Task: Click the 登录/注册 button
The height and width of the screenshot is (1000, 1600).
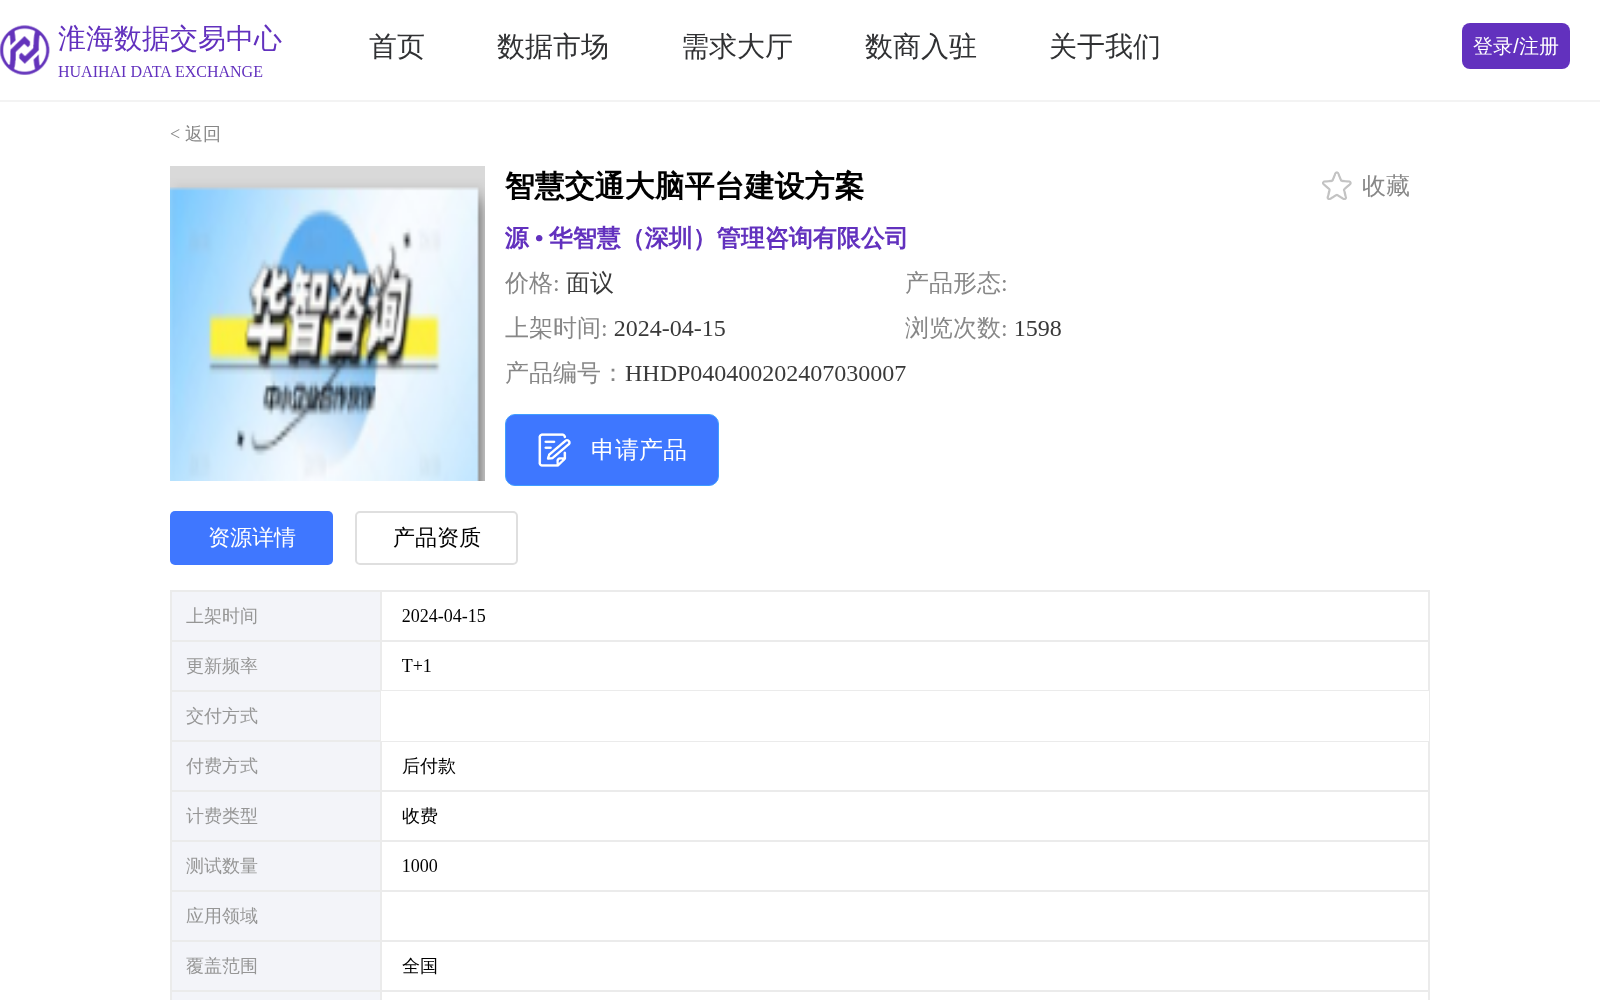Action: tap(1516, 46)
